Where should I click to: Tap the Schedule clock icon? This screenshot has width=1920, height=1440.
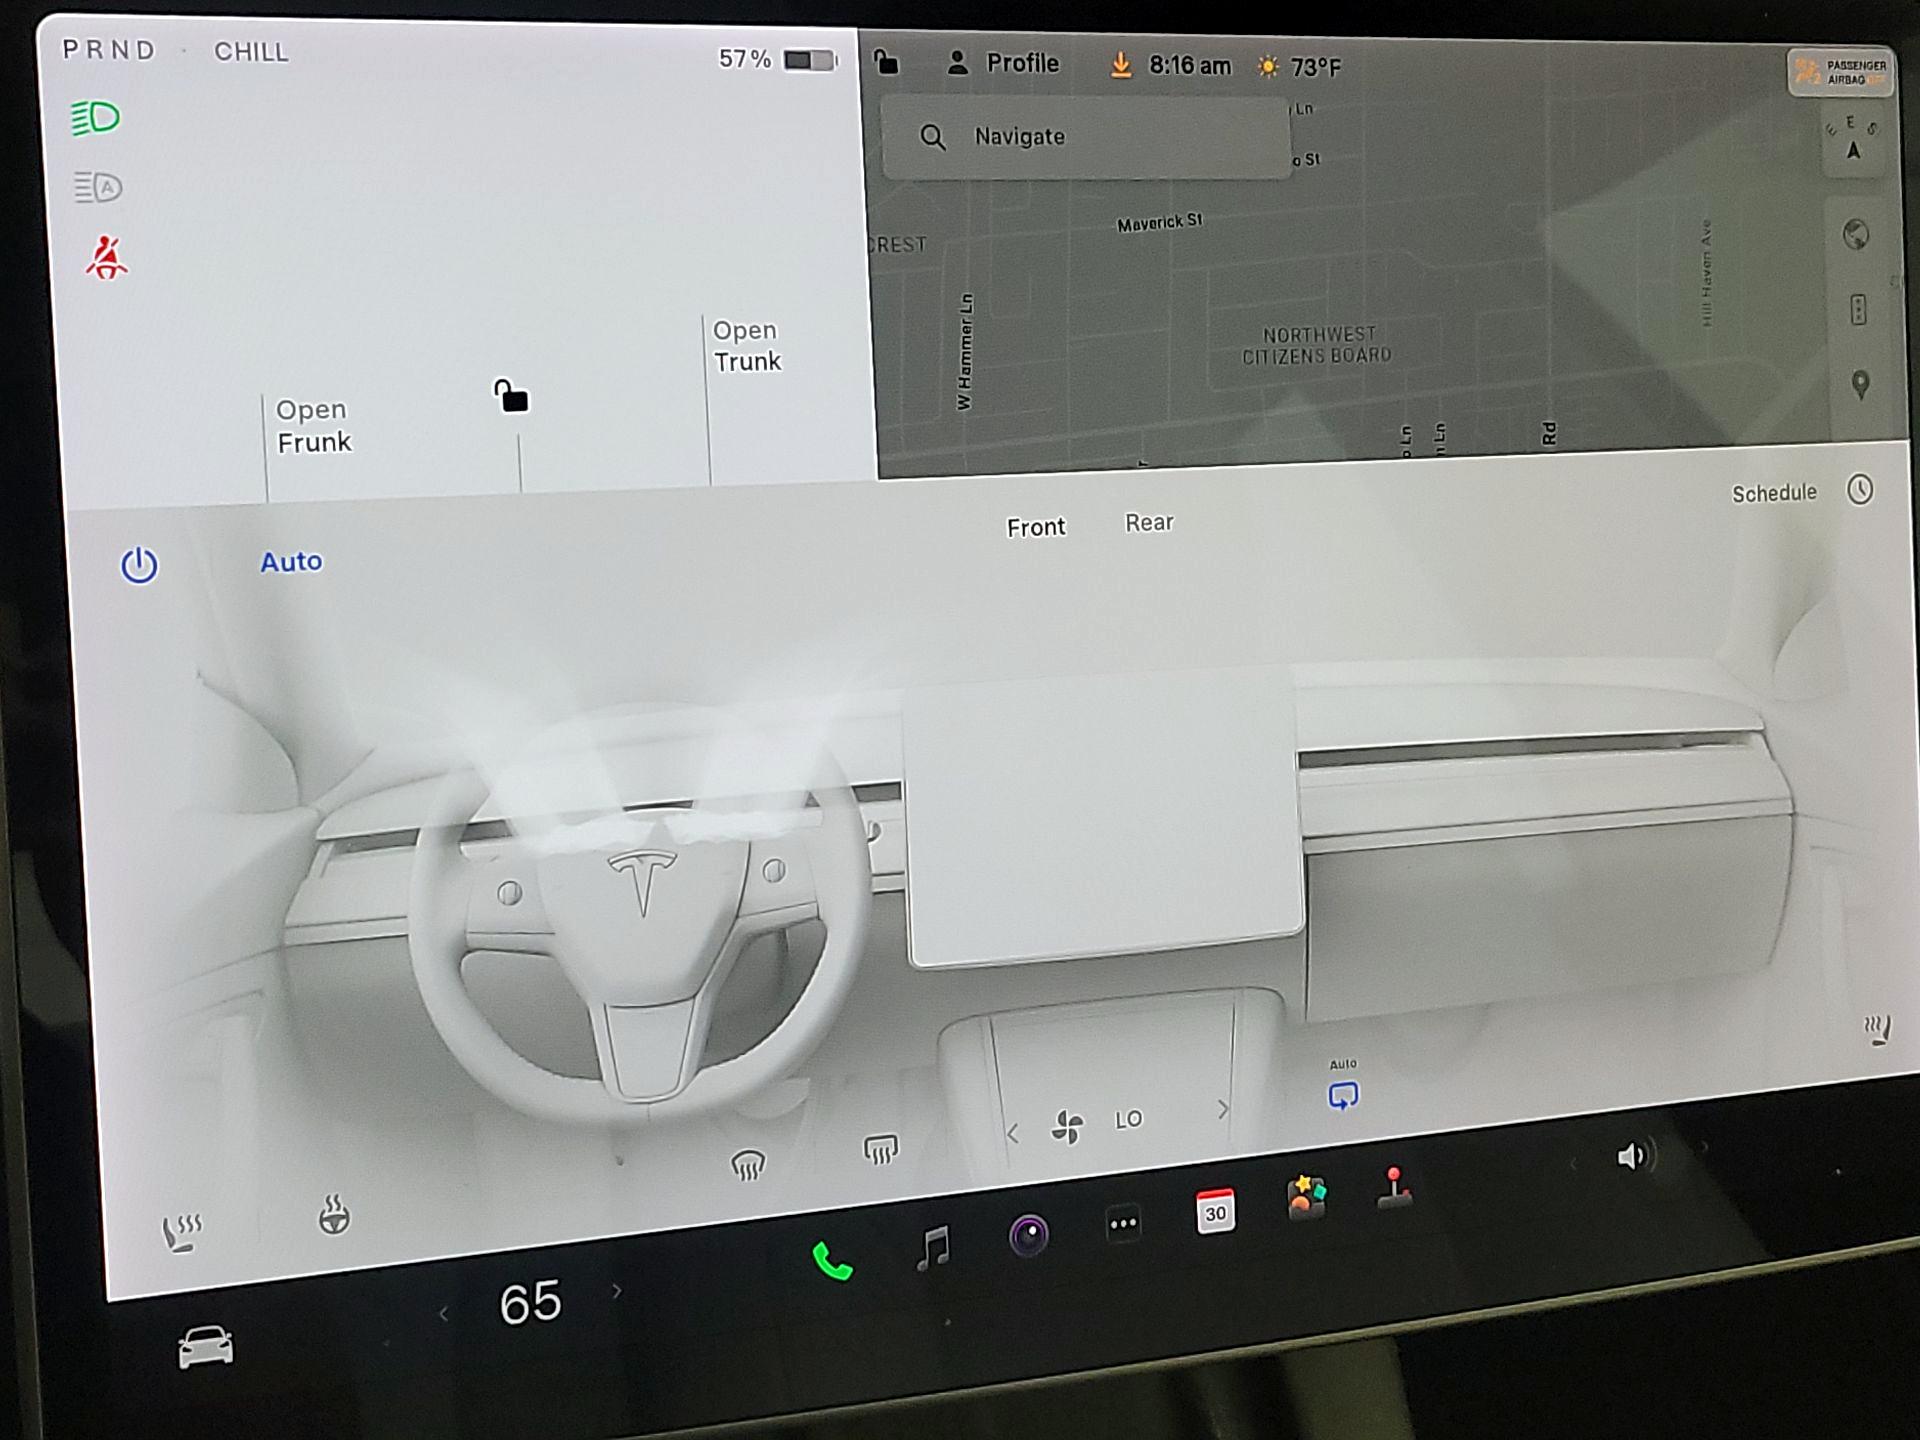[x=1860, y=490]
